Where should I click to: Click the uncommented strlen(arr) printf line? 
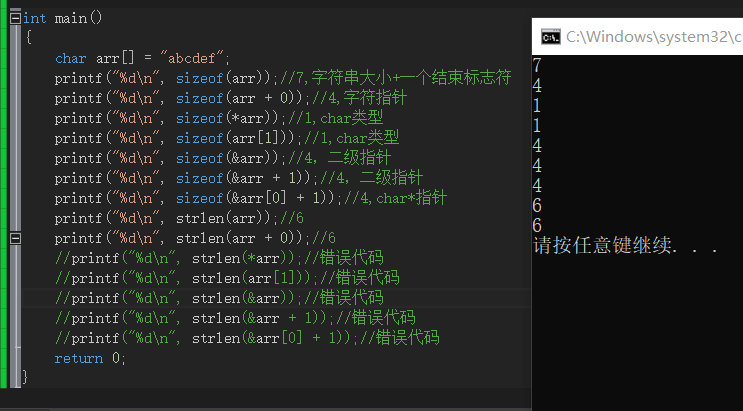[179, 218]
